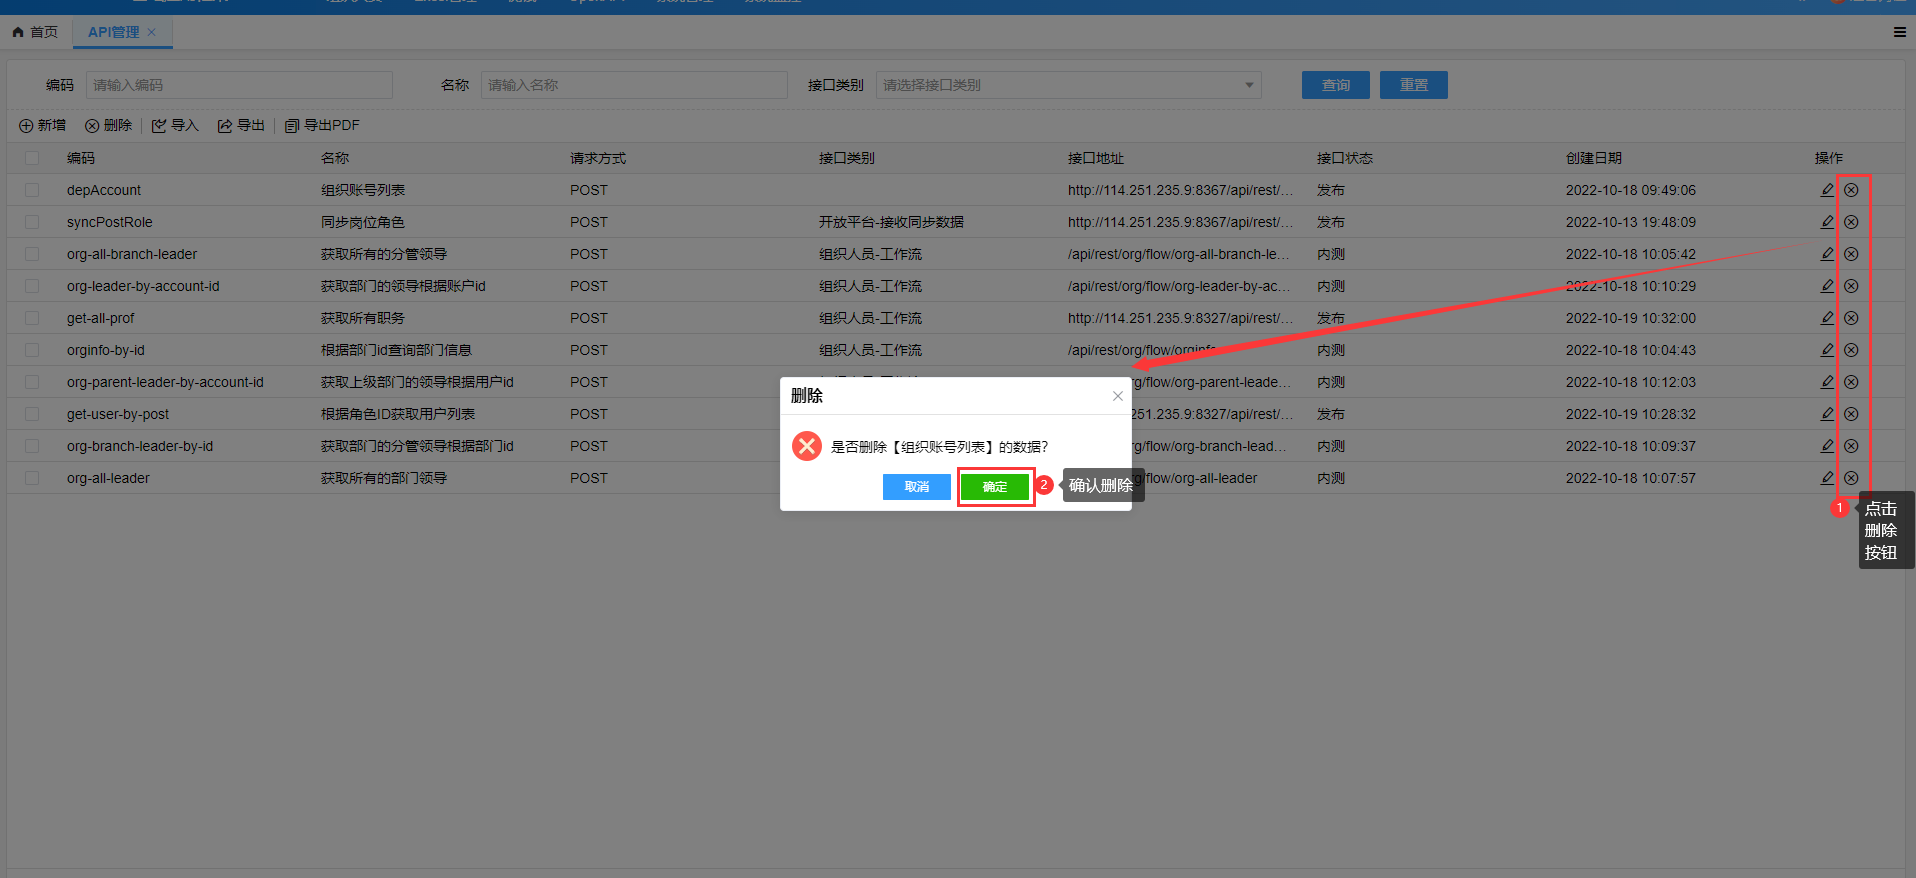Click the 新增 add icon in toolbar
The image size is (1916, 878).
[x=27, y=126]
